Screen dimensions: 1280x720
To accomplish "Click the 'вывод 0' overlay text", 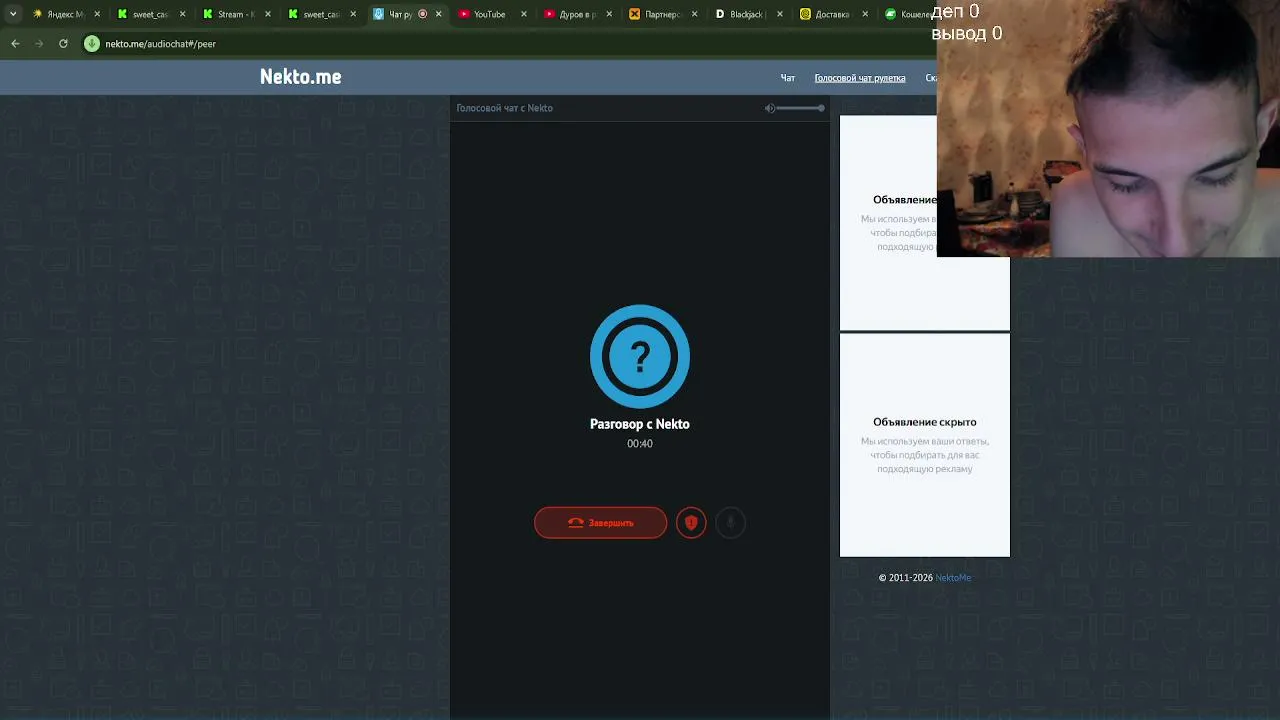I will click(966, 34).
